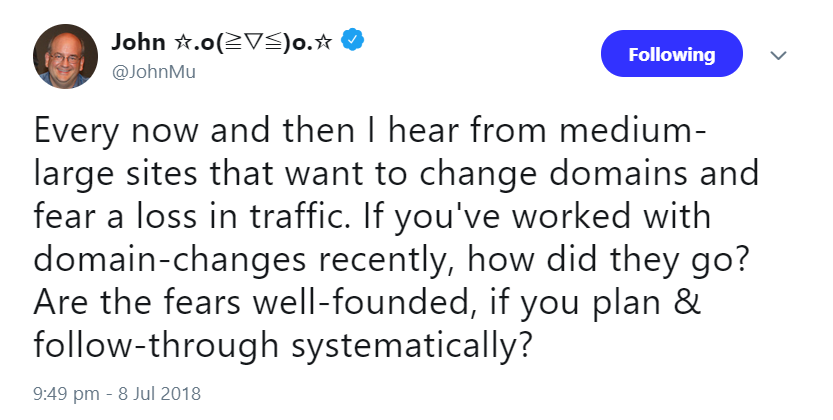Click the blue verified badge icon
833x420 pixels.
pyautogui.click(x=353, y=42)
